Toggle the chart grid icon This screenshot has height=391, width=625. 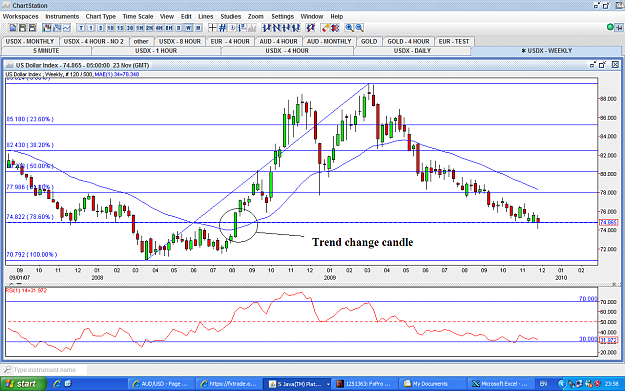pos(222,28)
